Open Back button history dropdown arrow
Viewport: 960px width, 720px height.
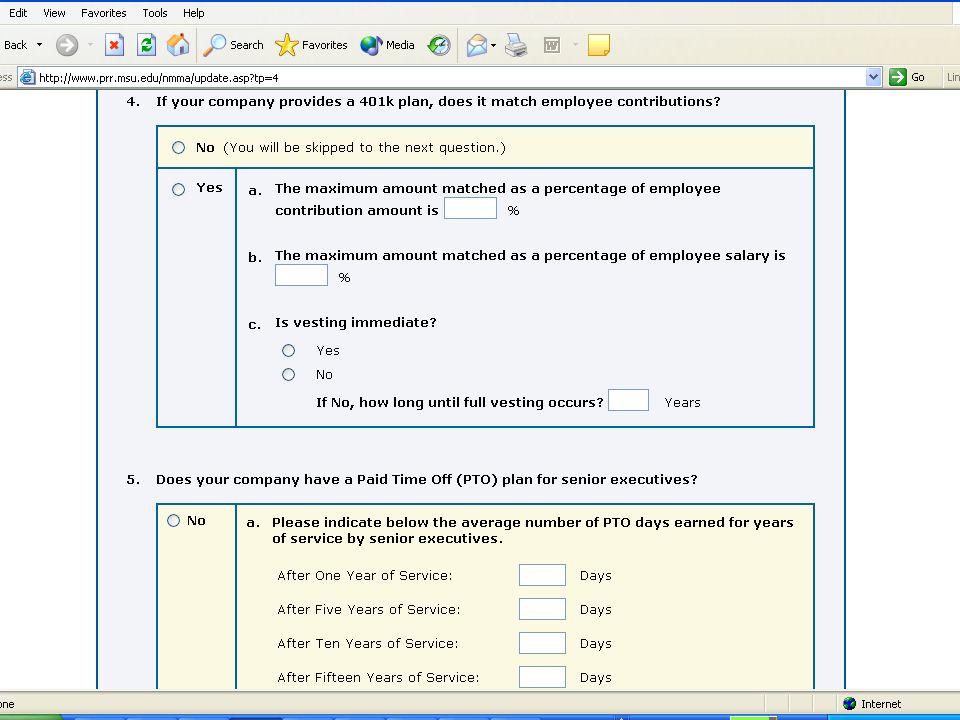point(40,45)
